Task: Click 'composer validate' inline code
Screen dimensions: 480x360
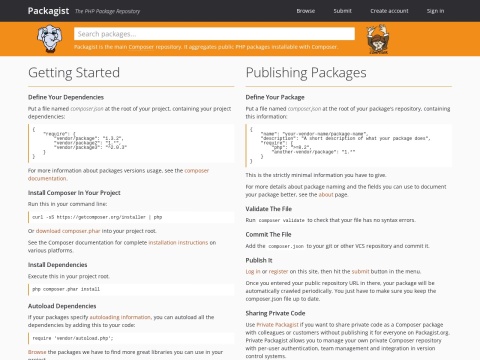Action: (282, 220)
